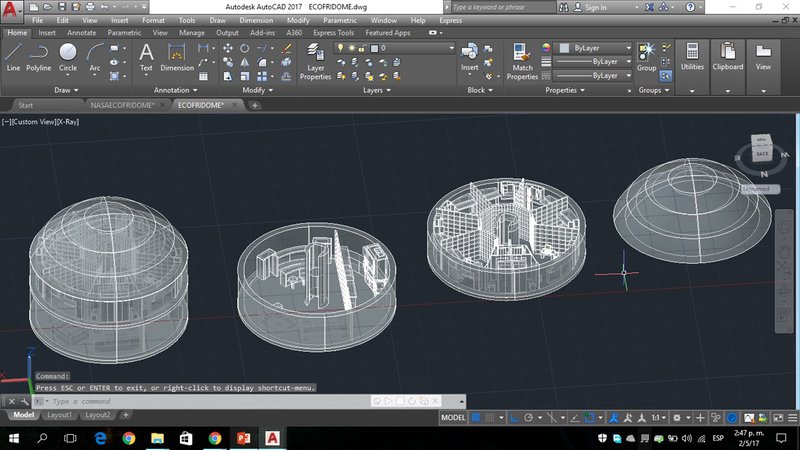Select the Move tool in Modify panel
800x450 pixels.
click(229, 48)
